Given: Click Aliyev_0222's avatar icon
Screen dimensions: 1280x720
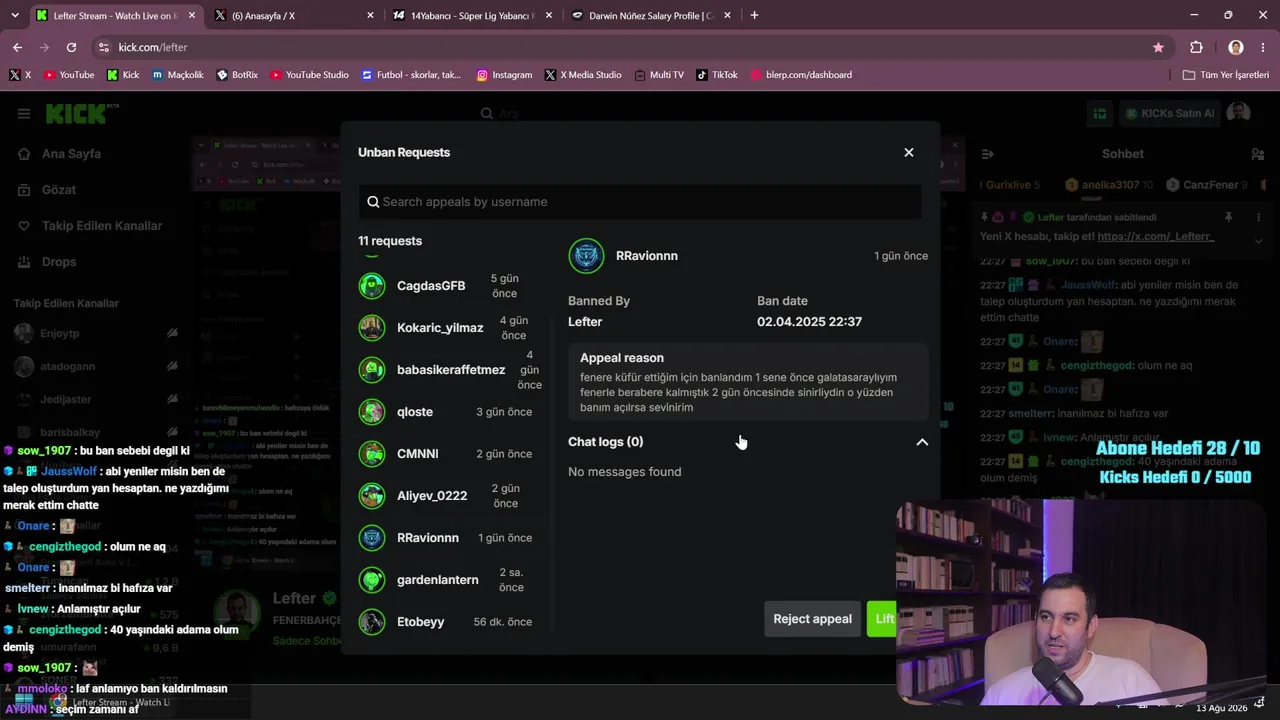Looking at the screenshot, I should (x=372, y=496).
